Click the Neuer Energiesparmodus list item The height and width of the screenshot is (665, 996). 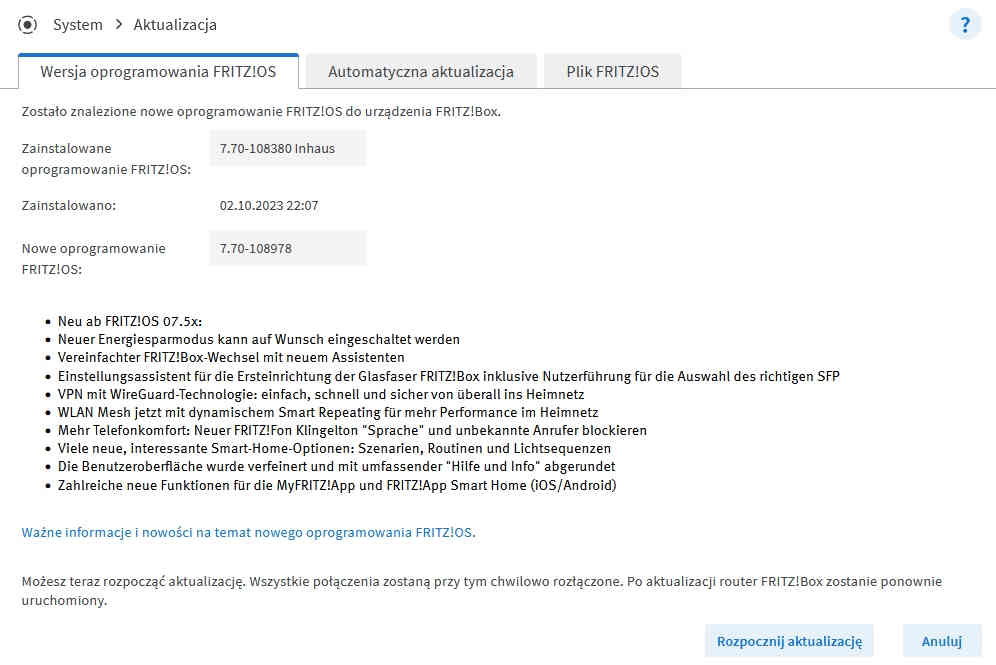[259, 340]
